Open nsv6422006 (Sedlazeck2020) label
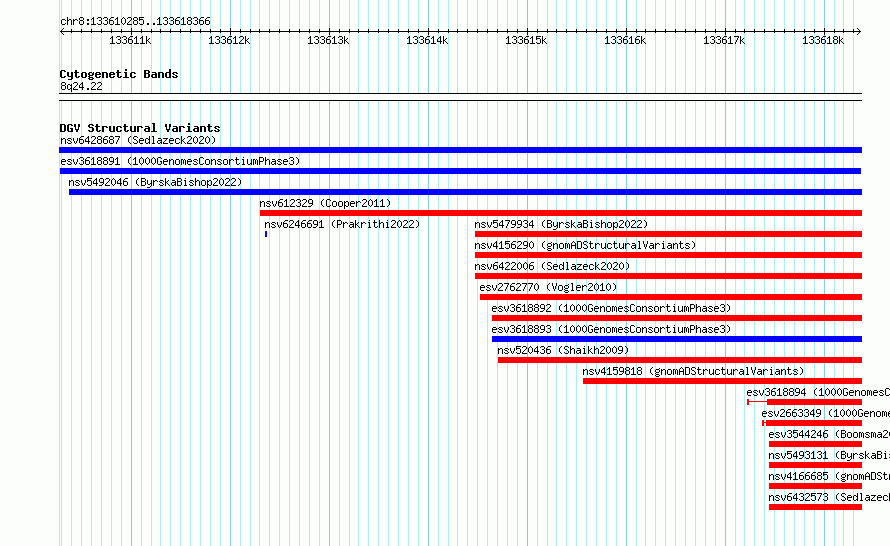This screenshot has height=546, width=890. [x=552, y=266]
